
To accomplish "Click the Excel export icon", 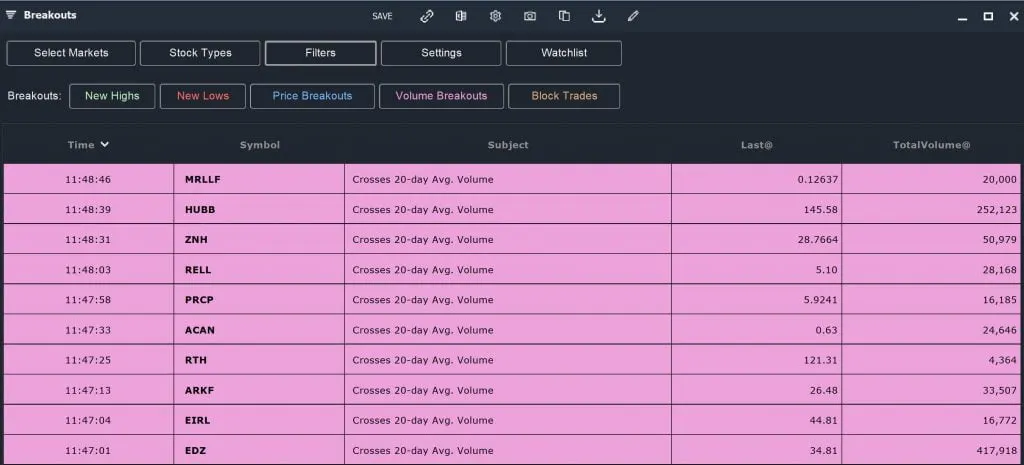I will tap(461, 16).
